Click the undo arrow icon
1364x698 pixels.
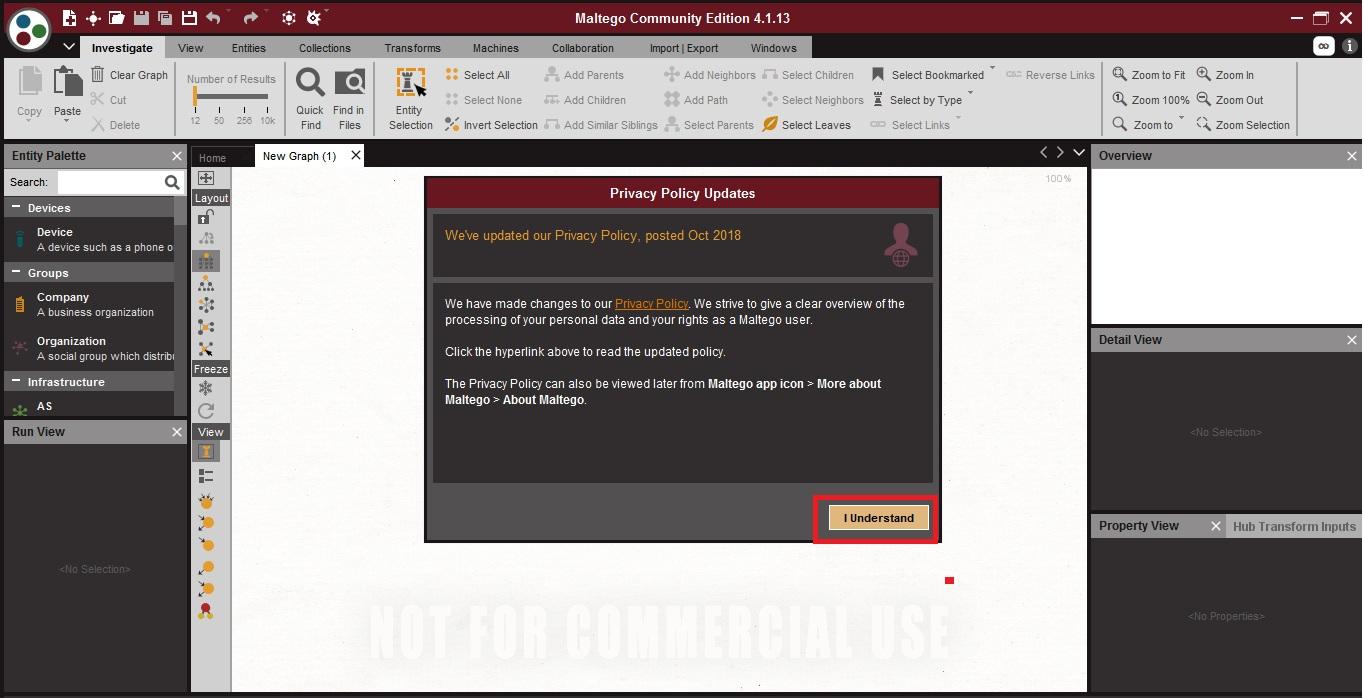click(x=213, y=18)
